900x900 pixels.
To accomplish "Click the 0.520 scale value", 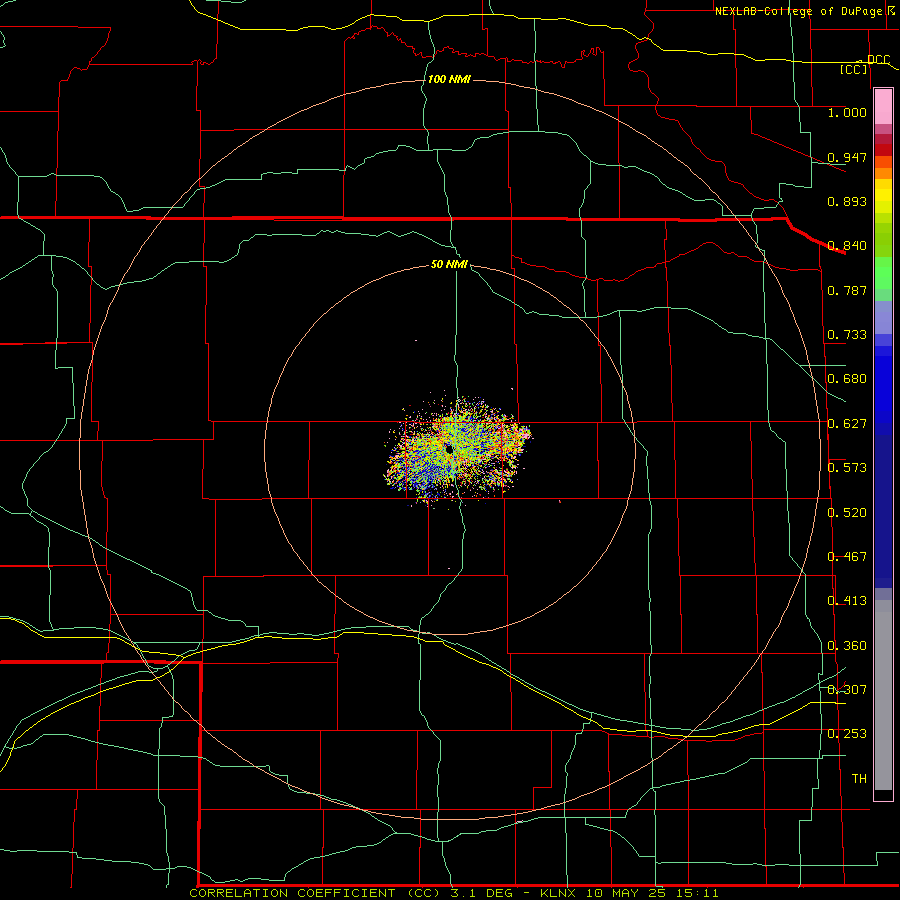I will [847, 513].
